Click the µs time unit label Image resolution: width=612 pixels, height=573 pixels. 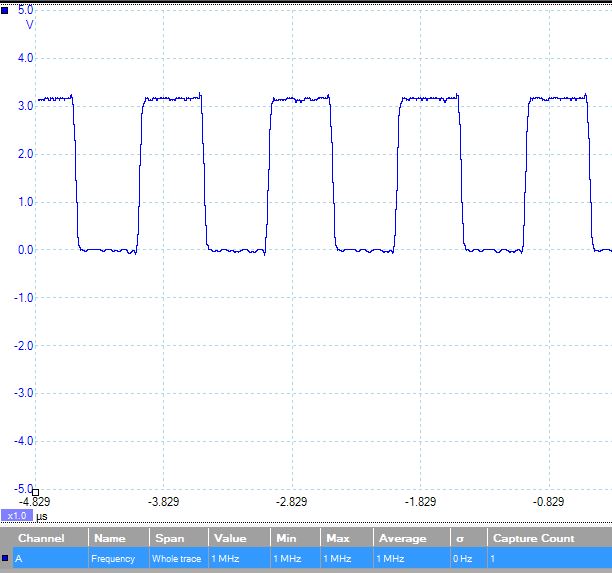coord(42,516)
